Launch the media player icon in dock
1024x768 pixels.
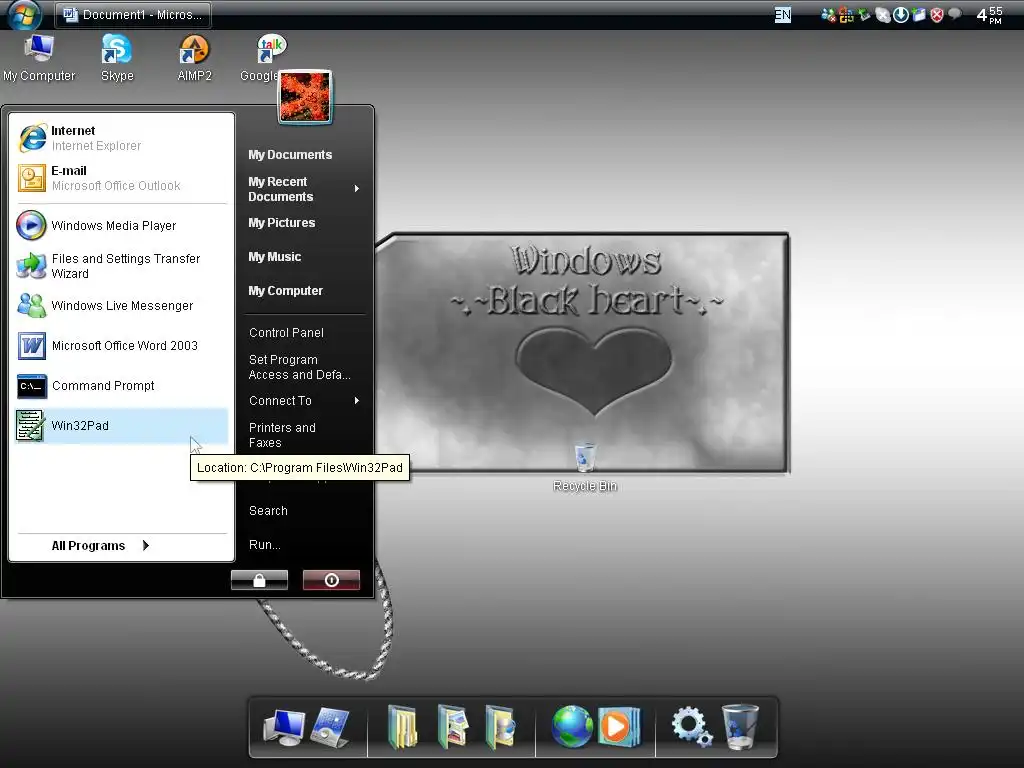coord(619,726)
